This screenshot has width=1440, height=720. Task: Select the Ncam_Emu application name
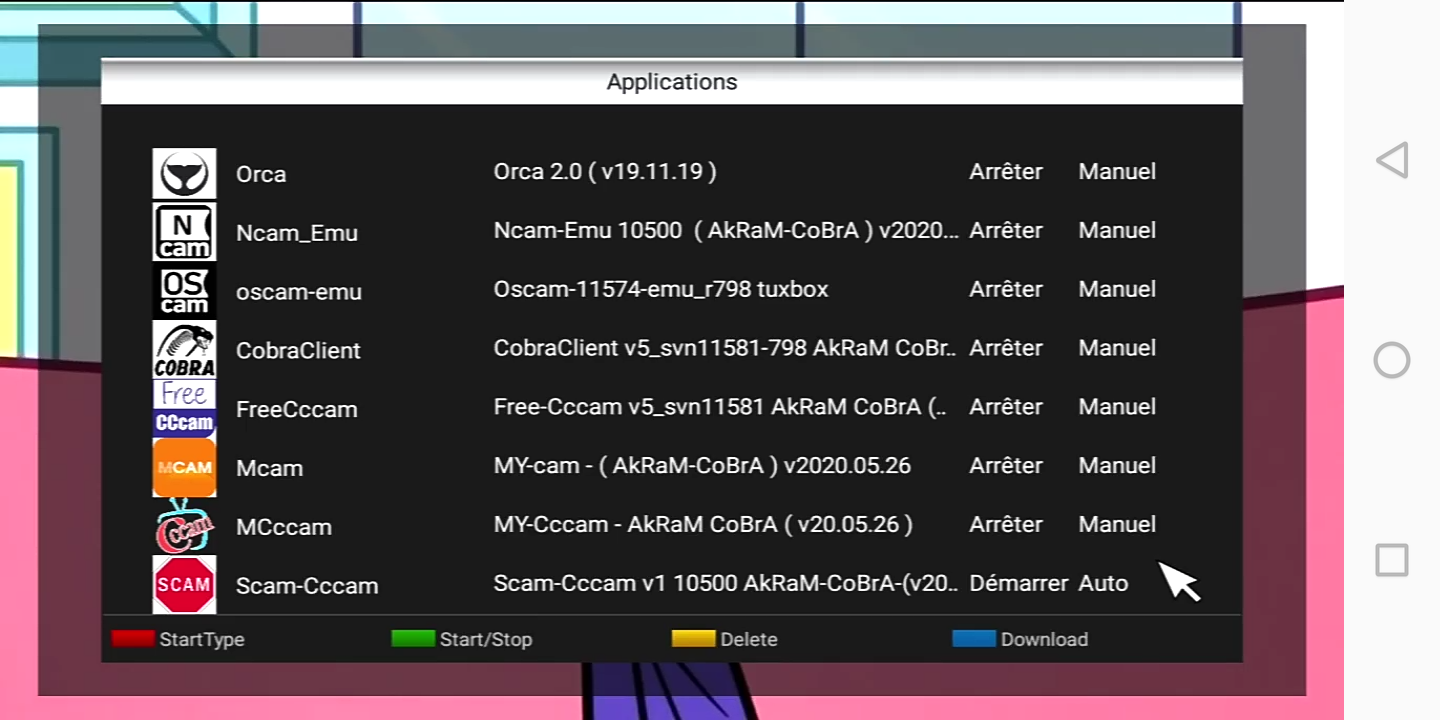[x=297, y=233]
